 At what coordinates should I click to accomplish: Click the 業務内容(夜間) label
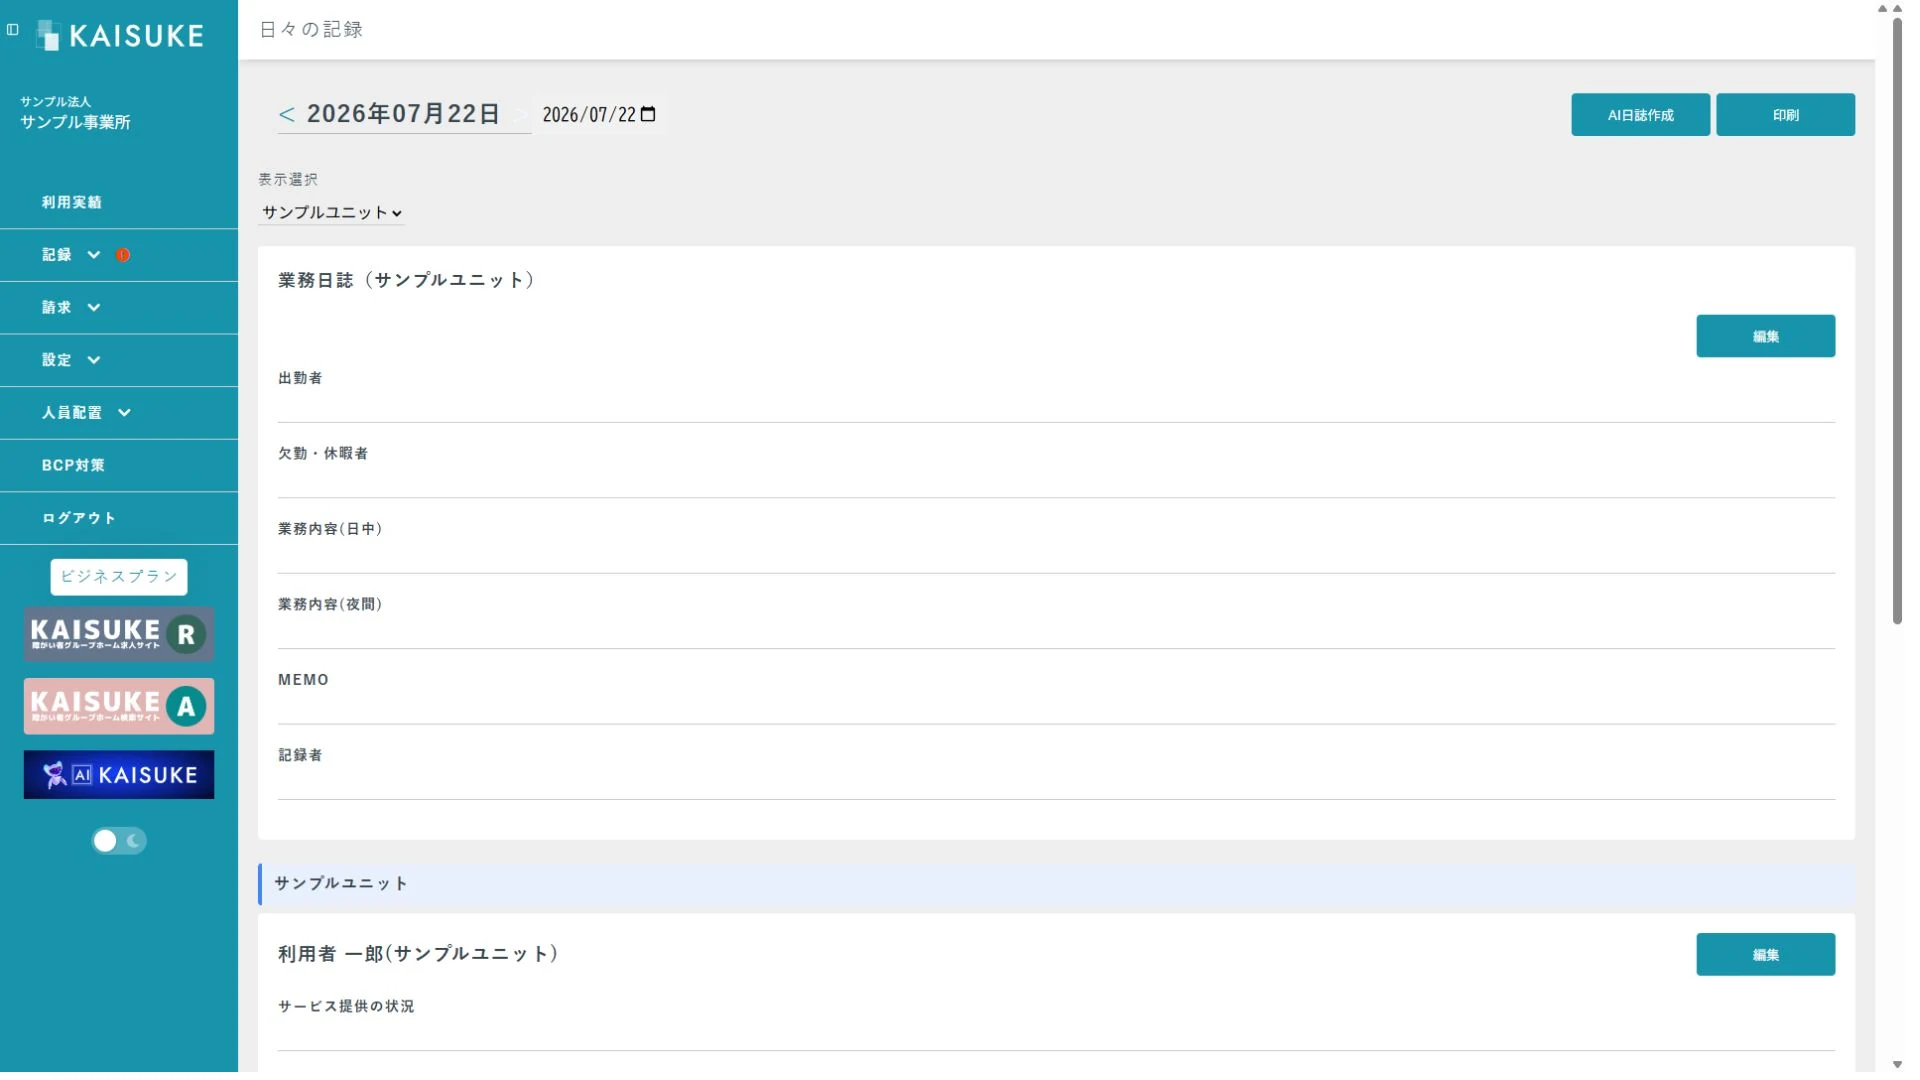coord(330,605)
